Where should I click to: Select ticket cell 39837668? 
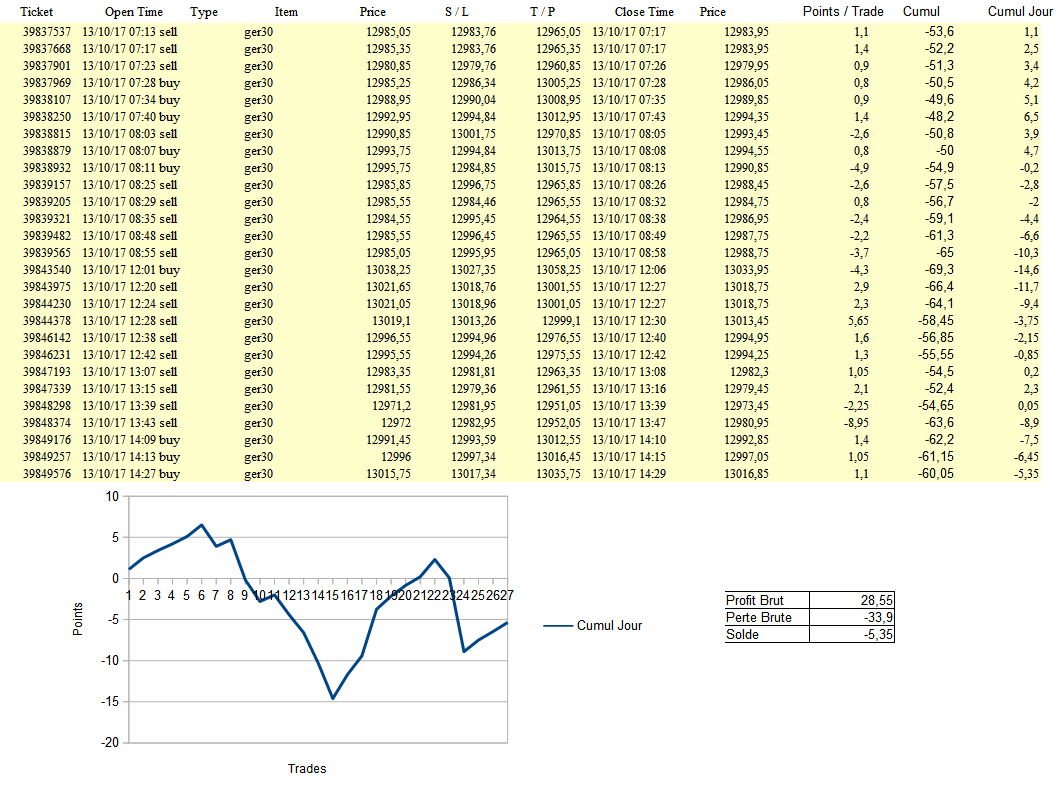coord(47,49)
